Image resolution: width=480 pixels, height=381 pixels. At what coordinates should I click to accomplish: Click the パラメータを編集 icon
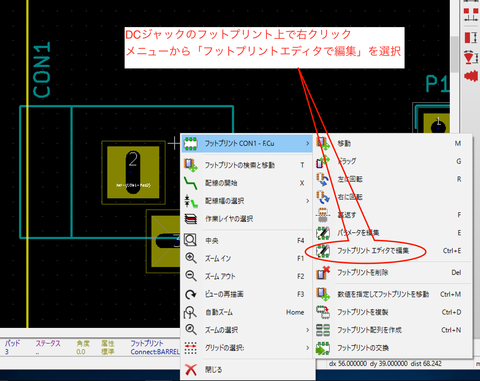click(x=323, y=233)
